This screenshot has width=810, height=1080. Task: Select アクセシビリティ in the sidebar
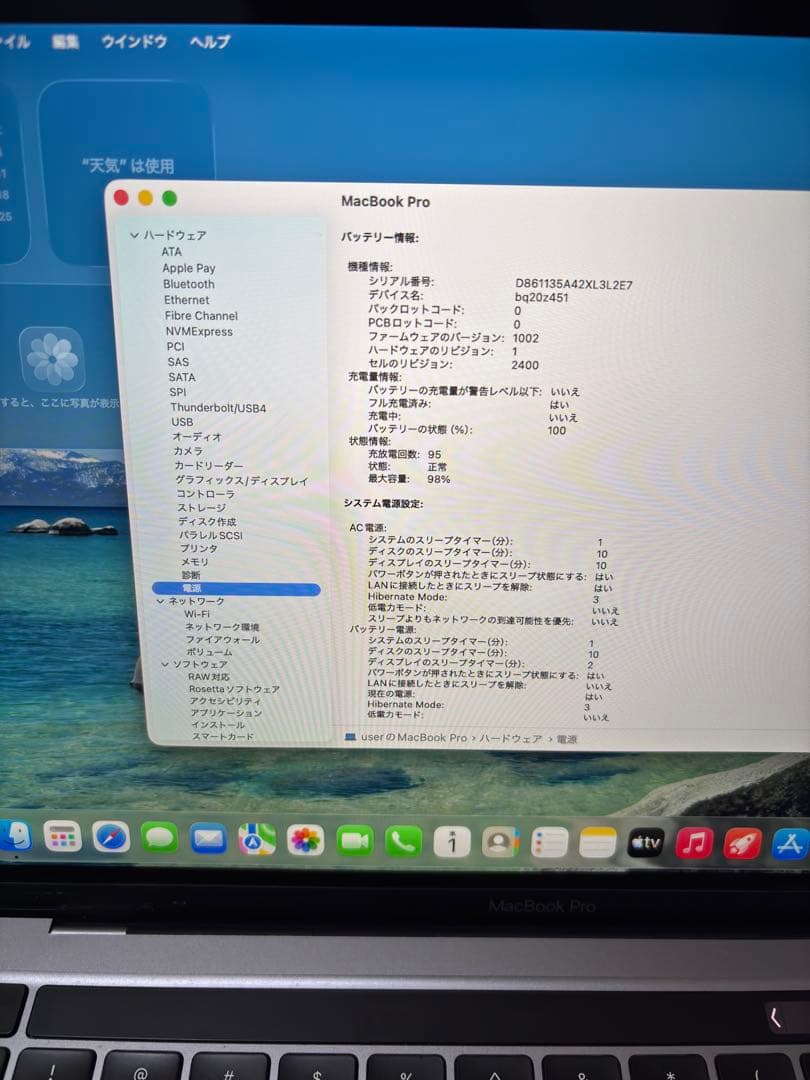tap(226, 701)
